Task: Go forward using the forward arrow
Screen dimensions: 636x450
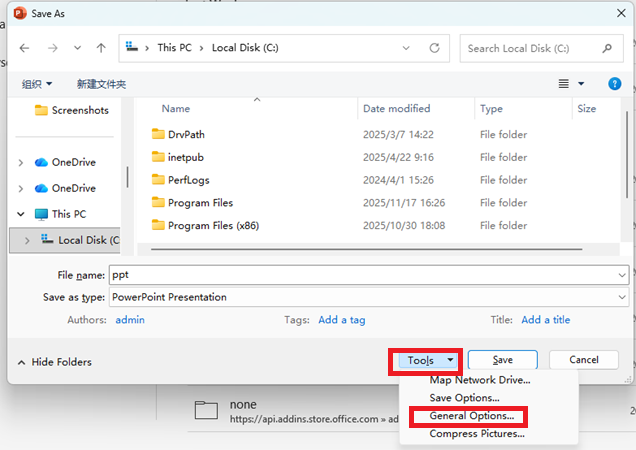Action: tap(53, 48)
